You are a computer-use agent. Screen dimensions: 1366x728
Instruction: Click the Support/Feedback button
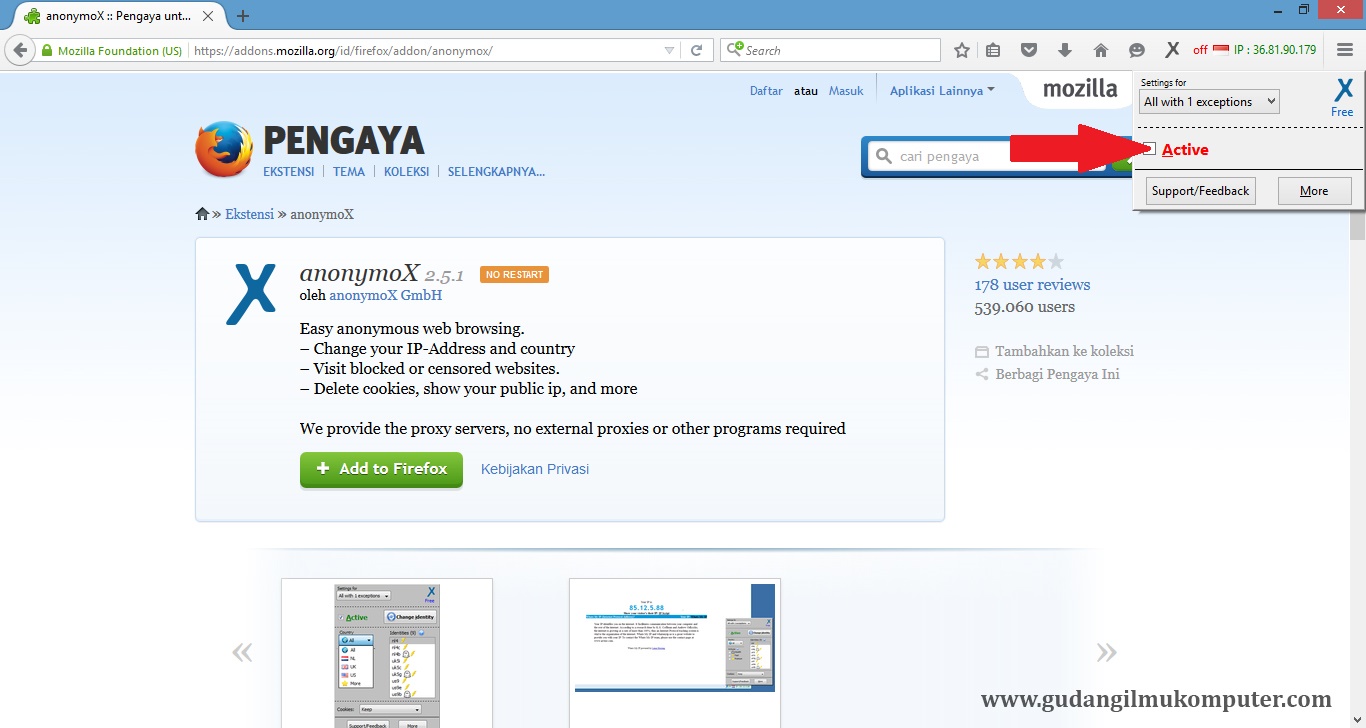click(1200, 191)
